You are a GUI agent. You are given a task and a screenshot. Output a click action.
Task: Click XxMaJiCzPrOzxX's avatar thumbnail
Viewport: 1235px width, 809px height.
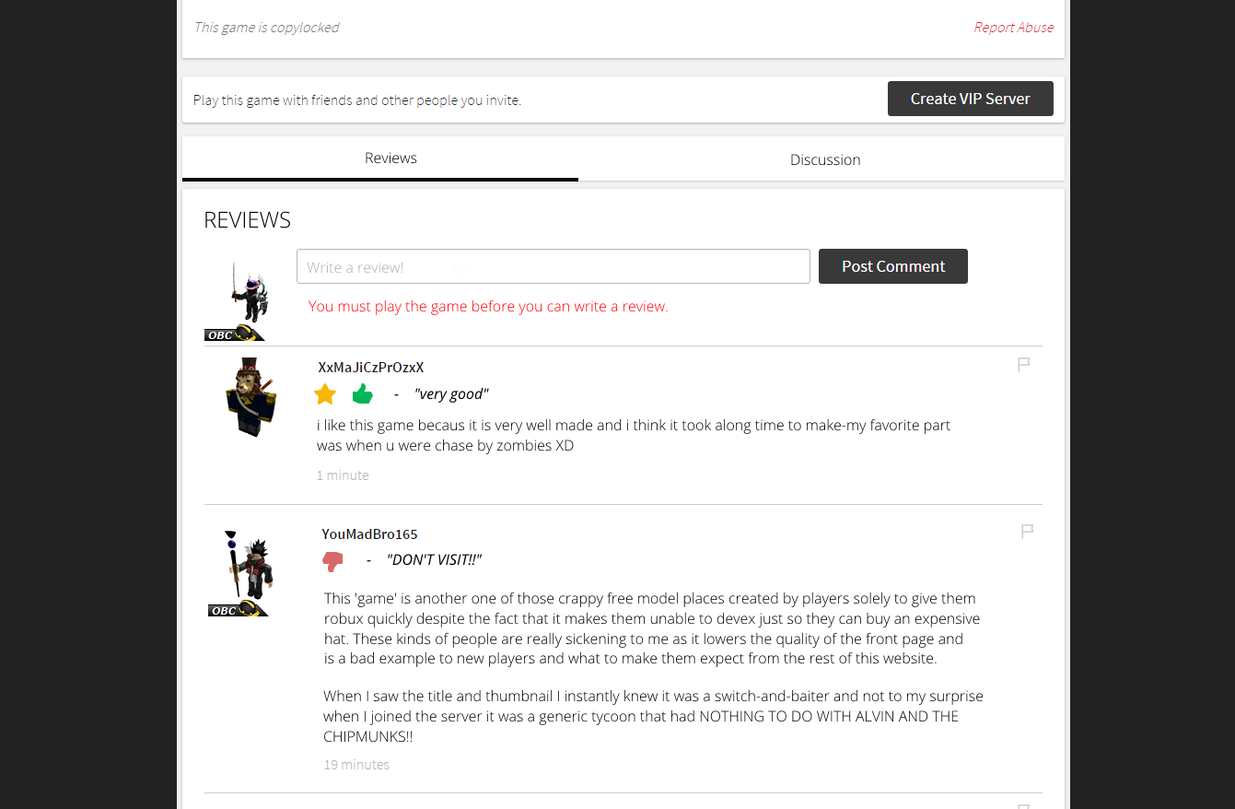250,396
